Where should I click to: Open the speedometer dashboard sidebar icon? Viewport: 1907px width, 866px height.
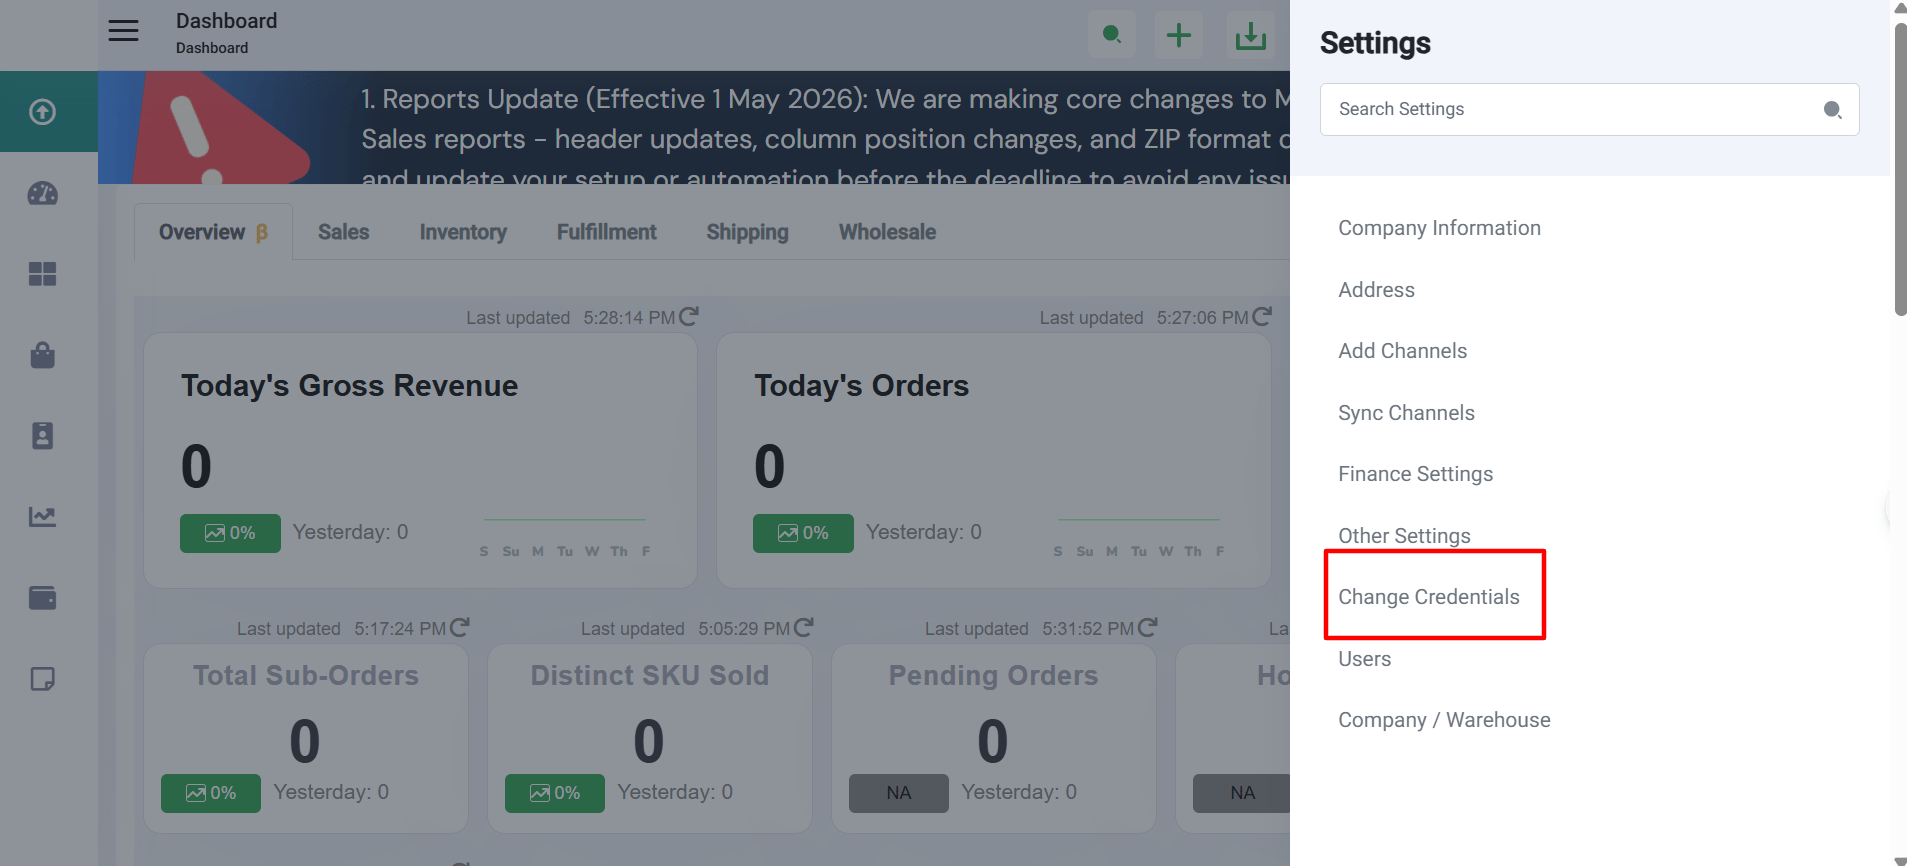coord(42,193)
